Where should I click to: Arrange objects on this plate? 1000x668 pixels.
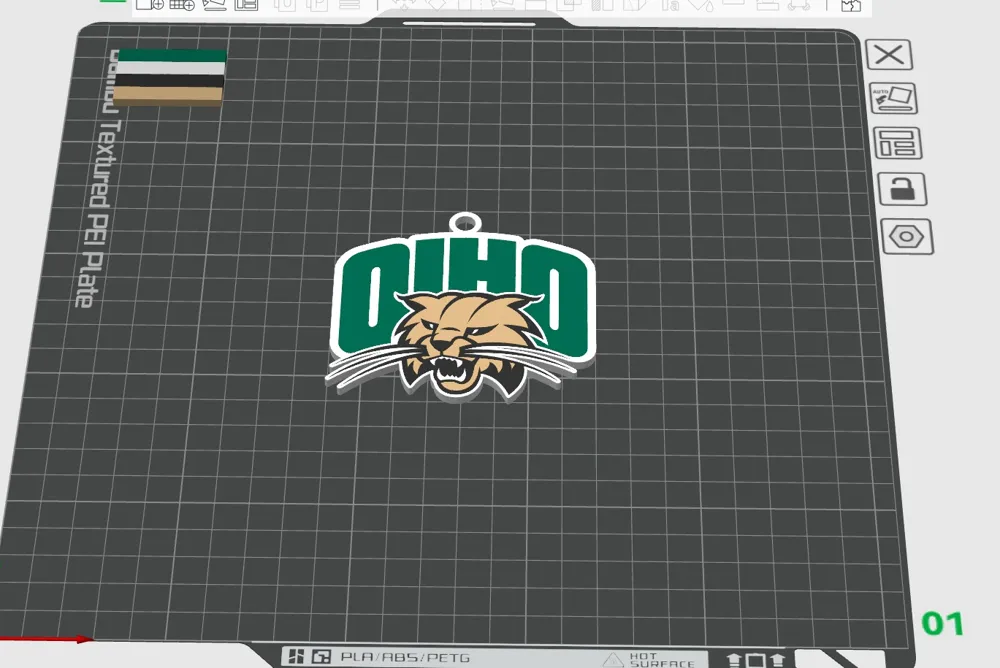click(897, 143)
